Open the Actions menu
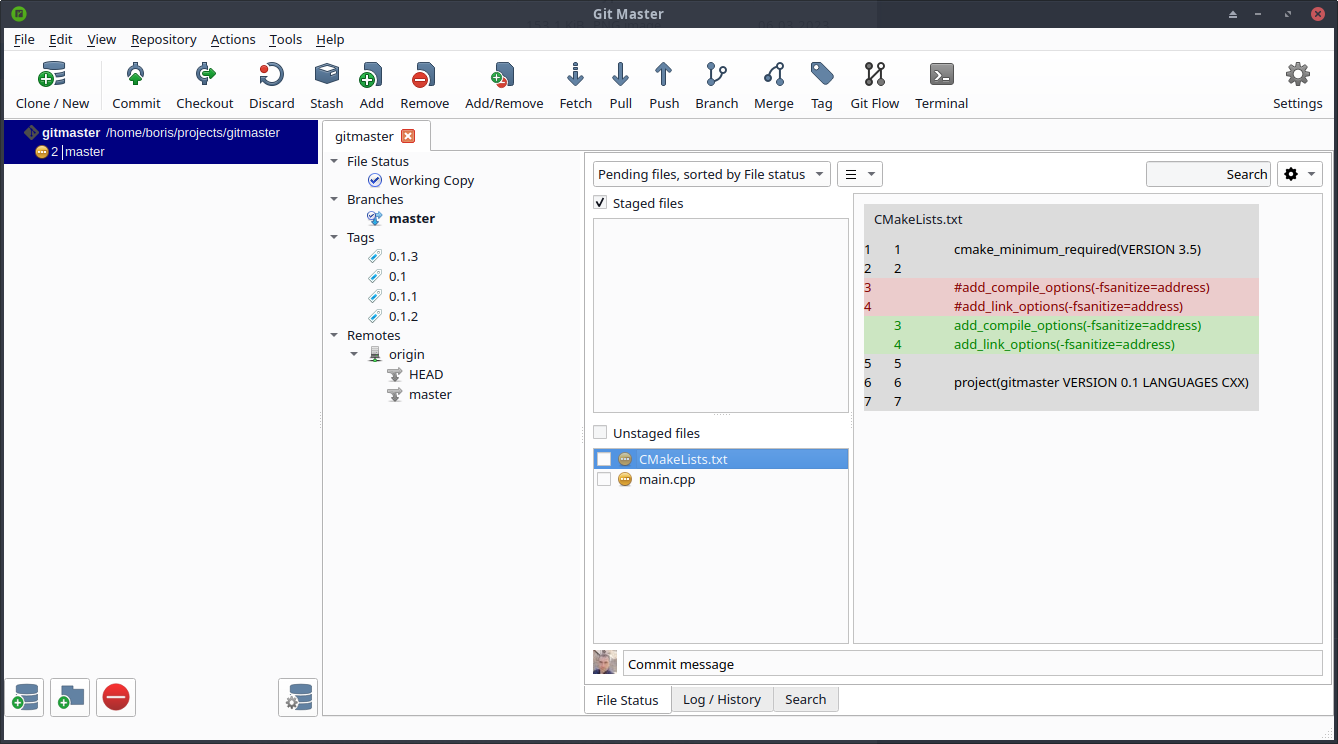 pyautogui.click(x=233, y=39)
